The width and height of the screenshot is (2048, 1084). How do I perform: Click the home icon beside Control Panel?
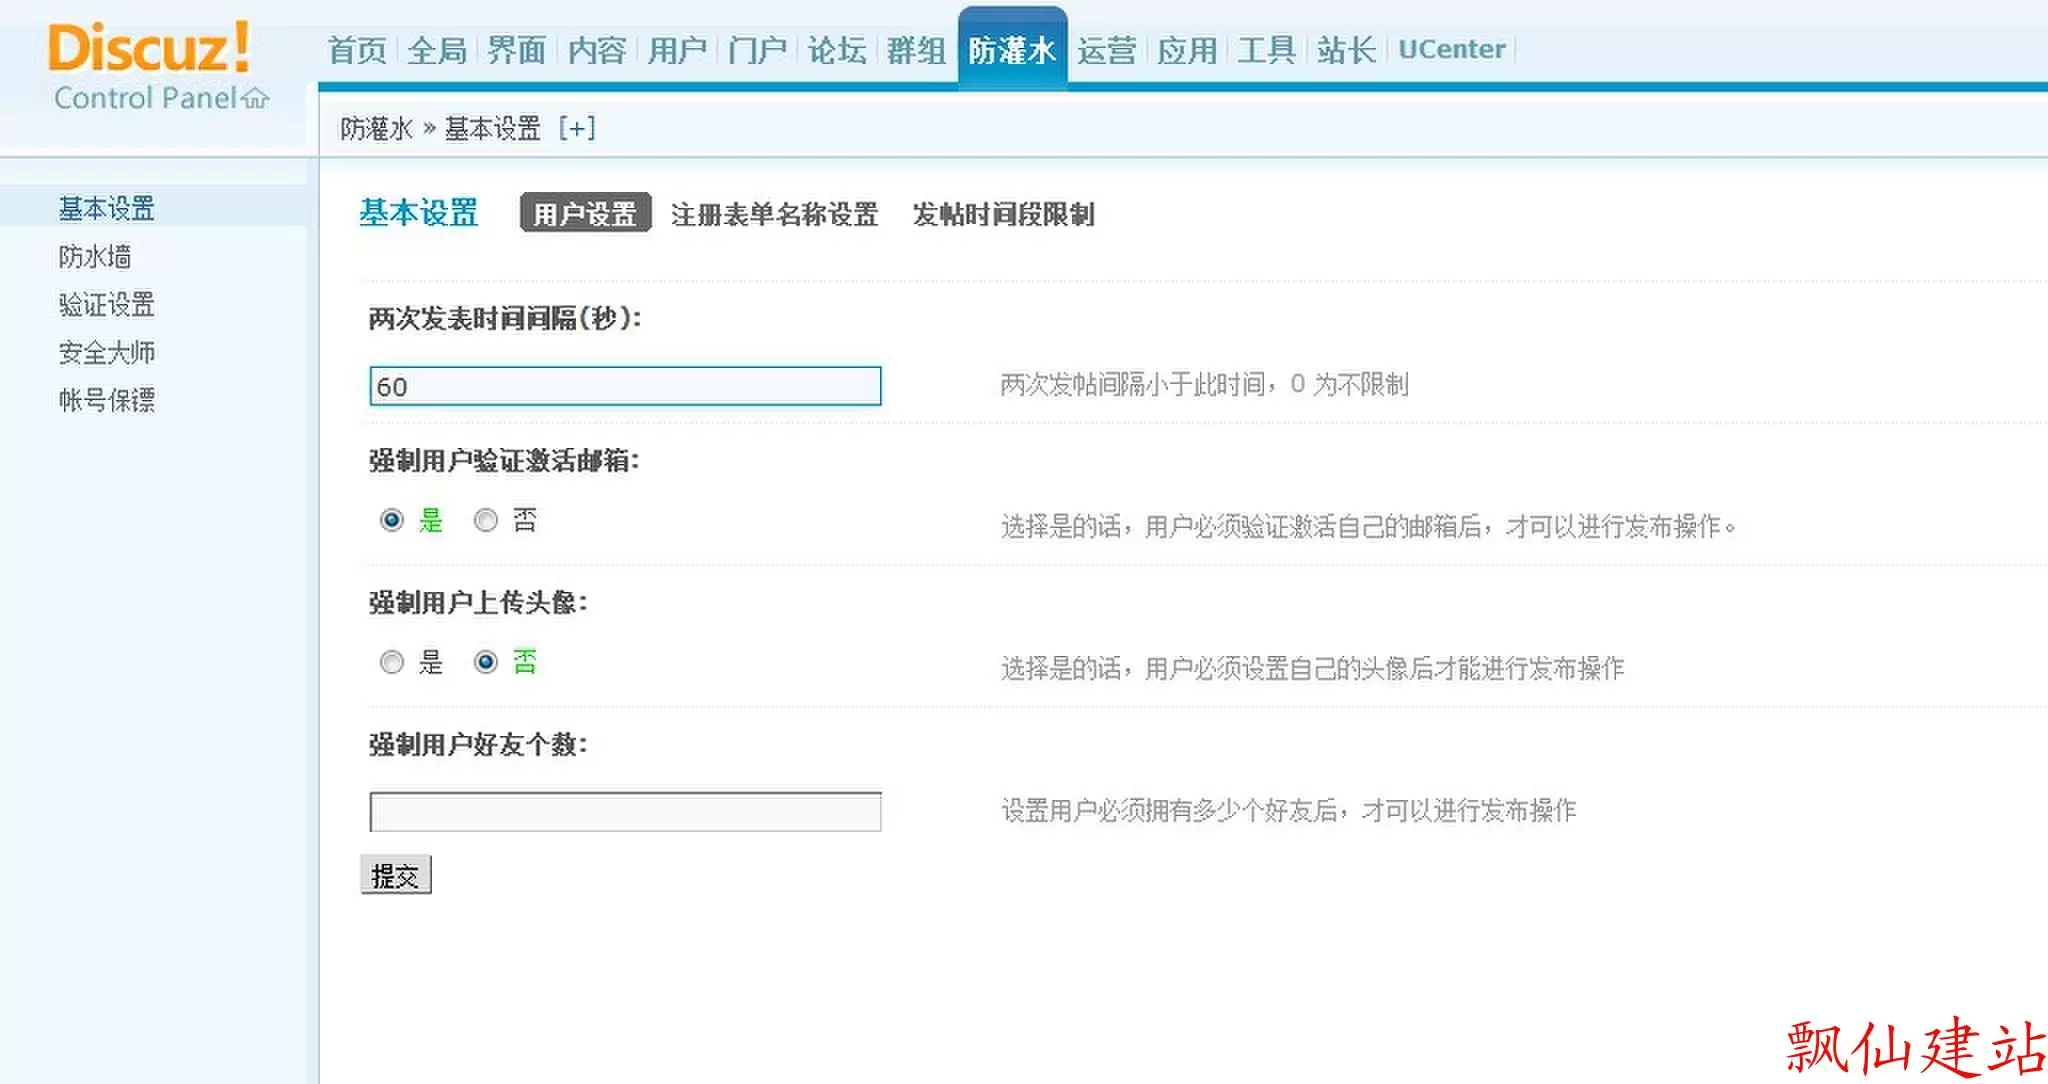(256, 98)
